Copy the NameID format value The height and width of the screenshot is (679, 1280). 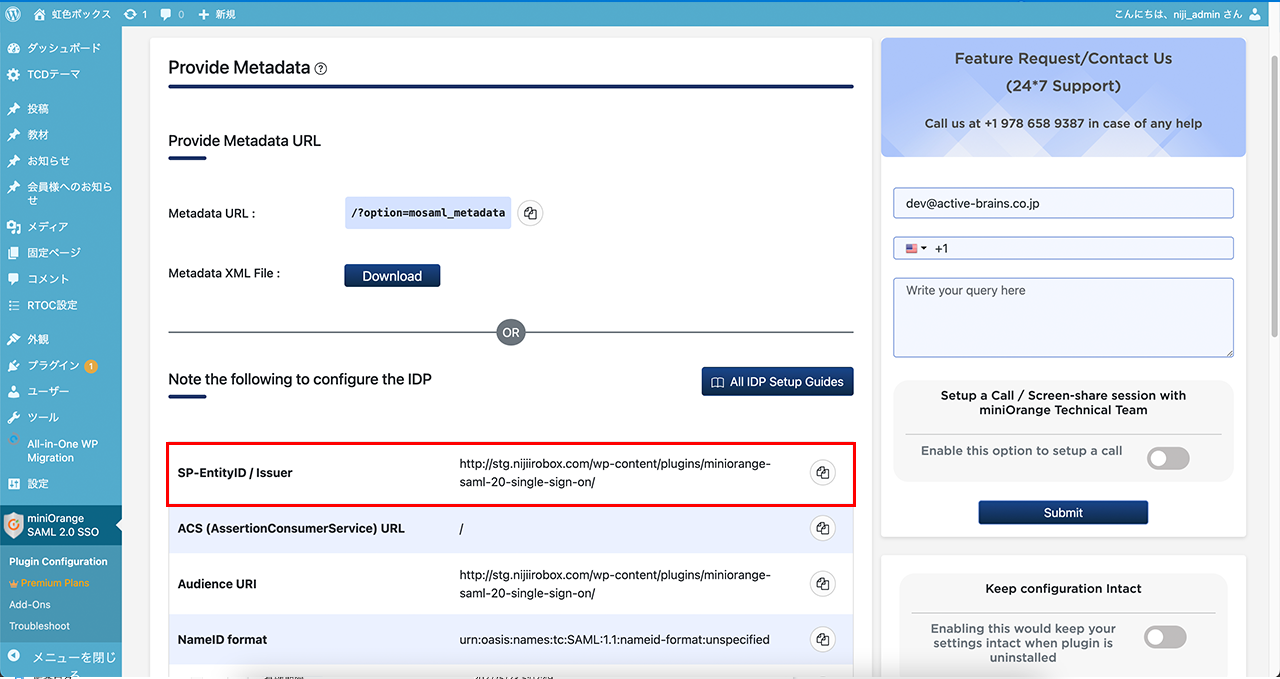point(822,639)
